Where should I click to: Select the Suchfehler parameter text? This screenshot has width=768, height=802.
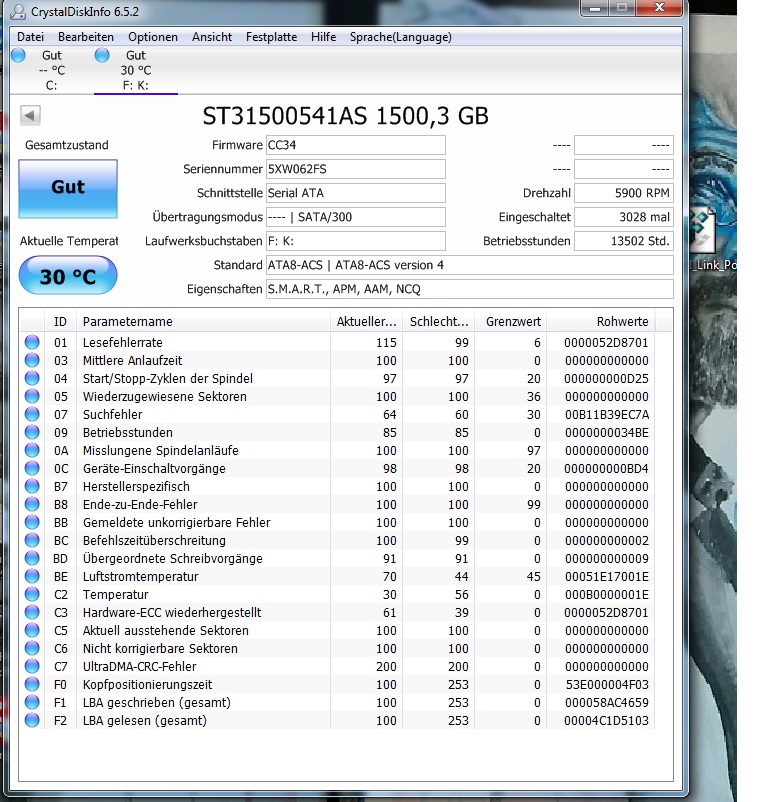112,414
